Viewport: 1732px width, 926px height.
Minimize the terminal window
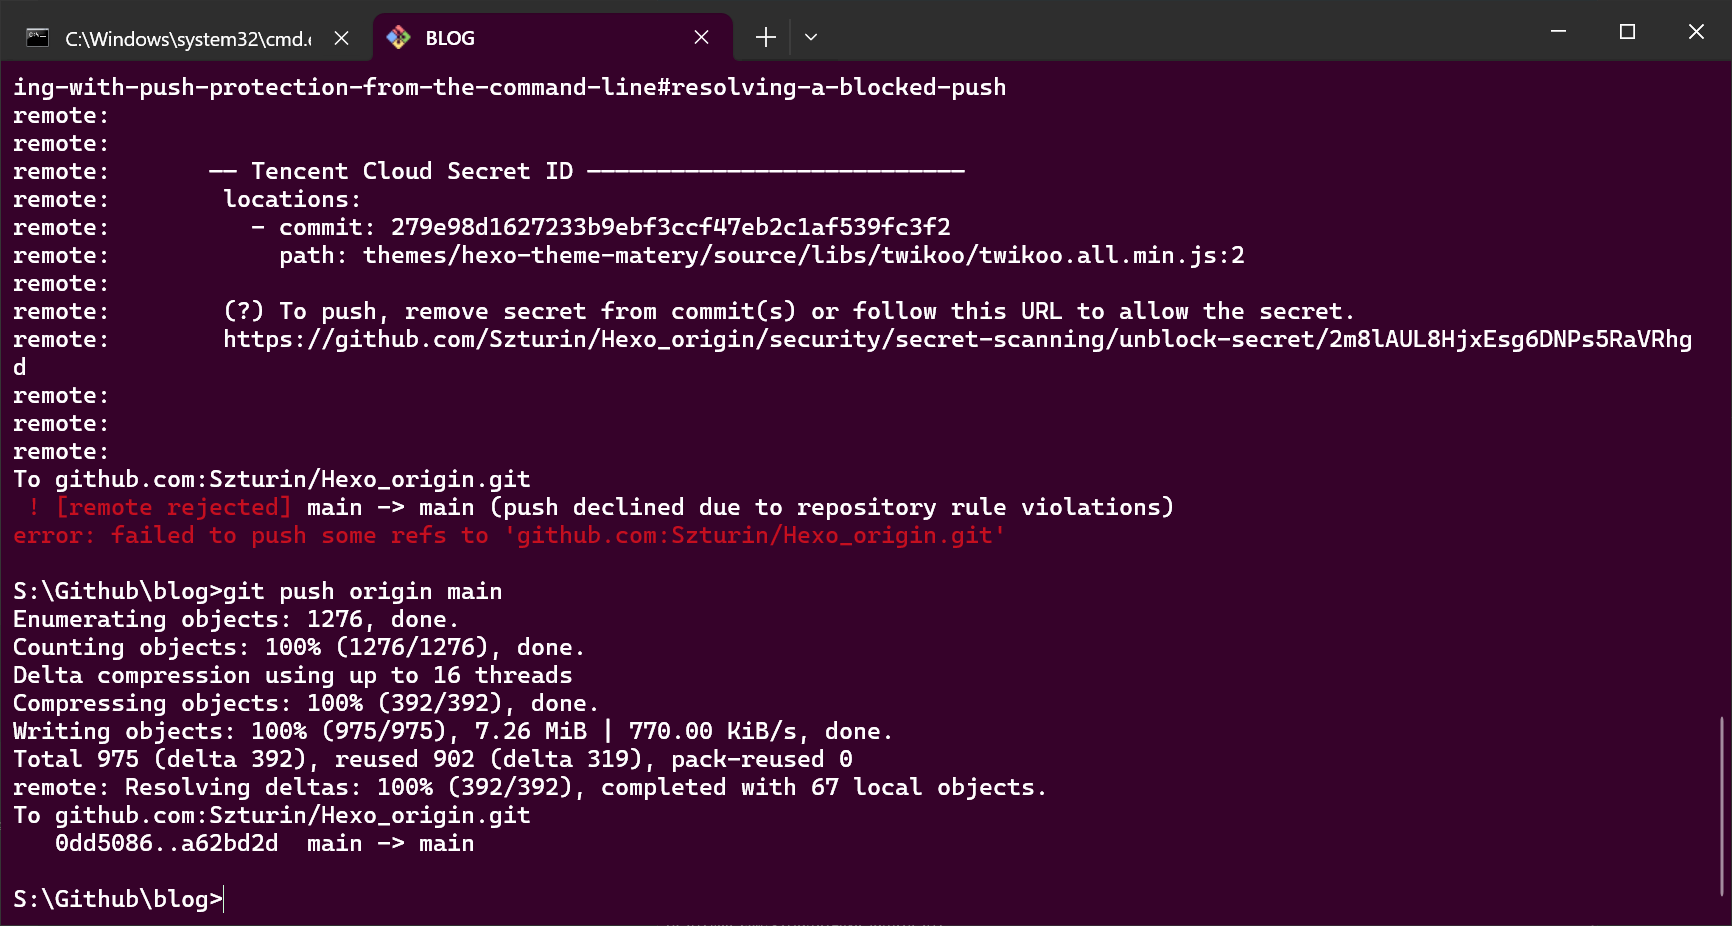coord(1558,32)
